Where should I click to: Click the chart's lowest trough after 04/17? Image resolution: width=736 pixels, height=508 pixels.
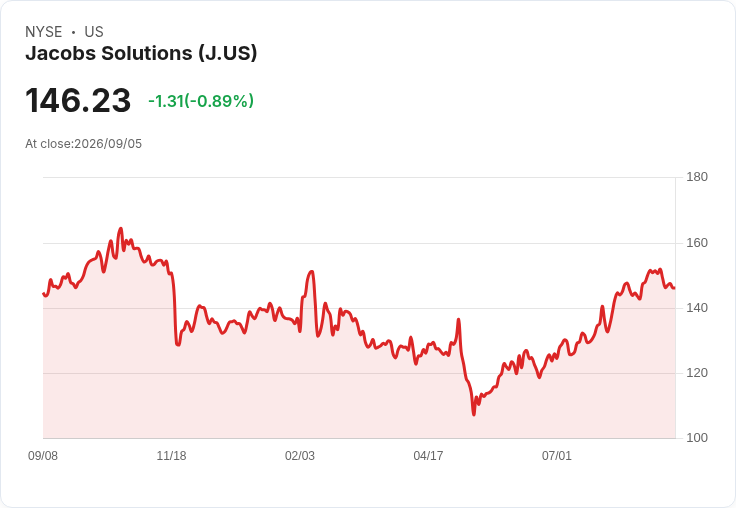(474, 414)
